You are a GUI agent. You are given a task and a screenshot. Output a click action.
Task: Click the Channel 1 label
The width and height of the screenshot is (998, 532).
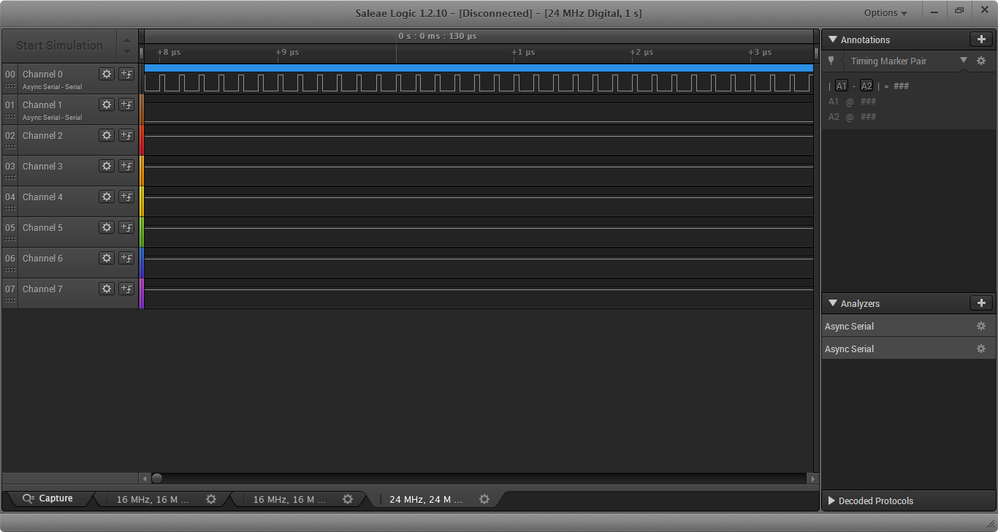pyautogui.click(x=42, y=104)
